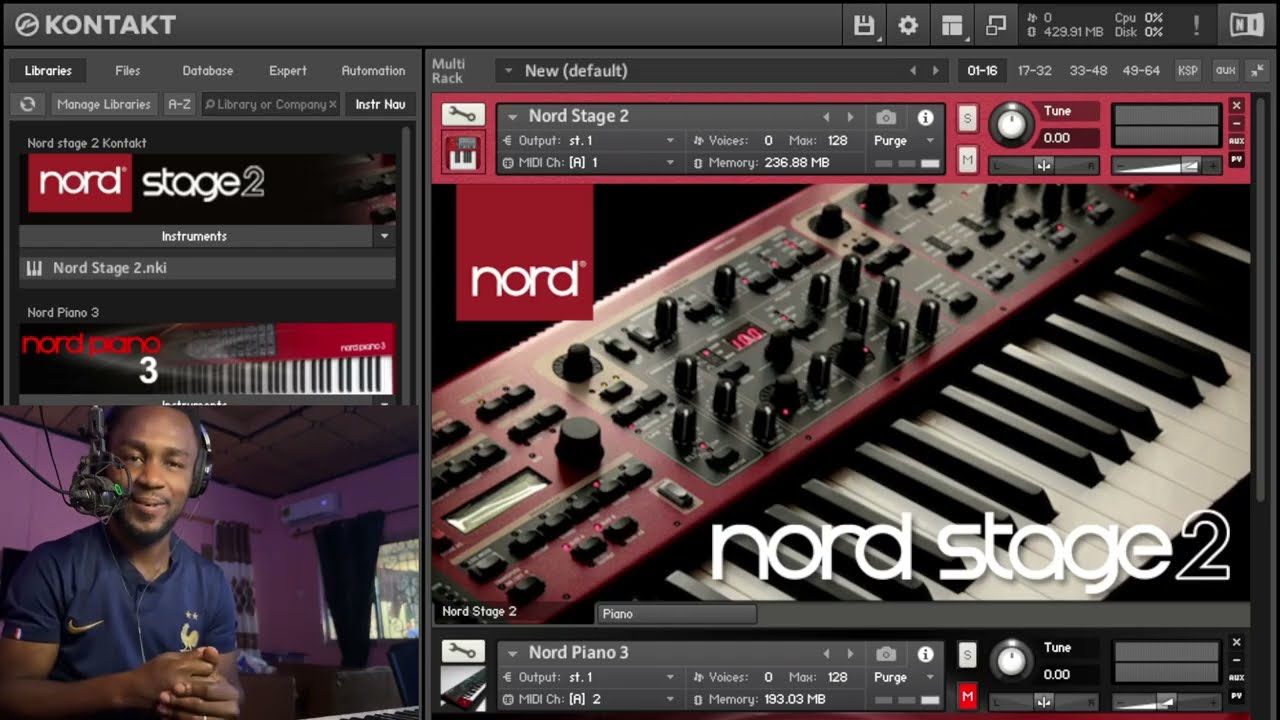
Task: Click the Nord Stage 2 pan slider
Action: [x=1044, y=166]
